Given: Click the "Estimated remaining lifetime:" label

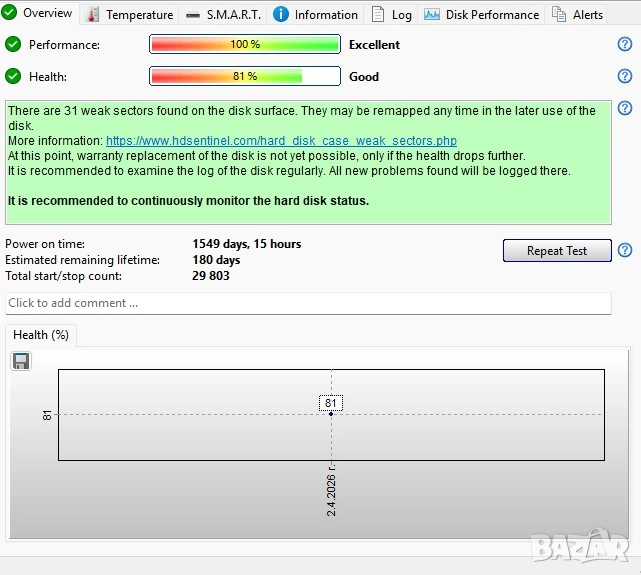Looking at the screenshot, I should pyautogui.click(x=82, y=260).
